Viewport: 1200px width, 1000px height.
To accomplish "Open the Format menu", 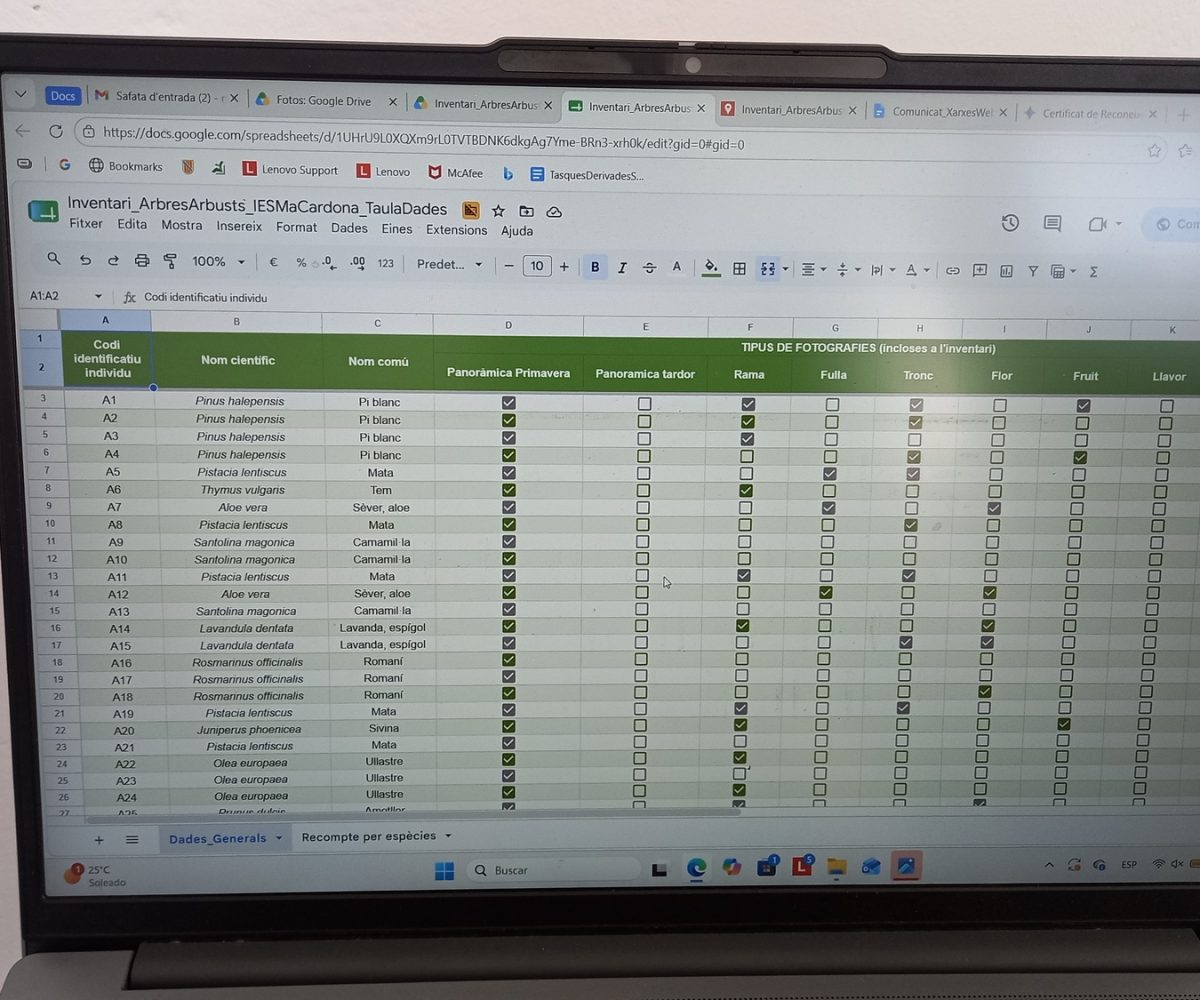I will (296, 227).
